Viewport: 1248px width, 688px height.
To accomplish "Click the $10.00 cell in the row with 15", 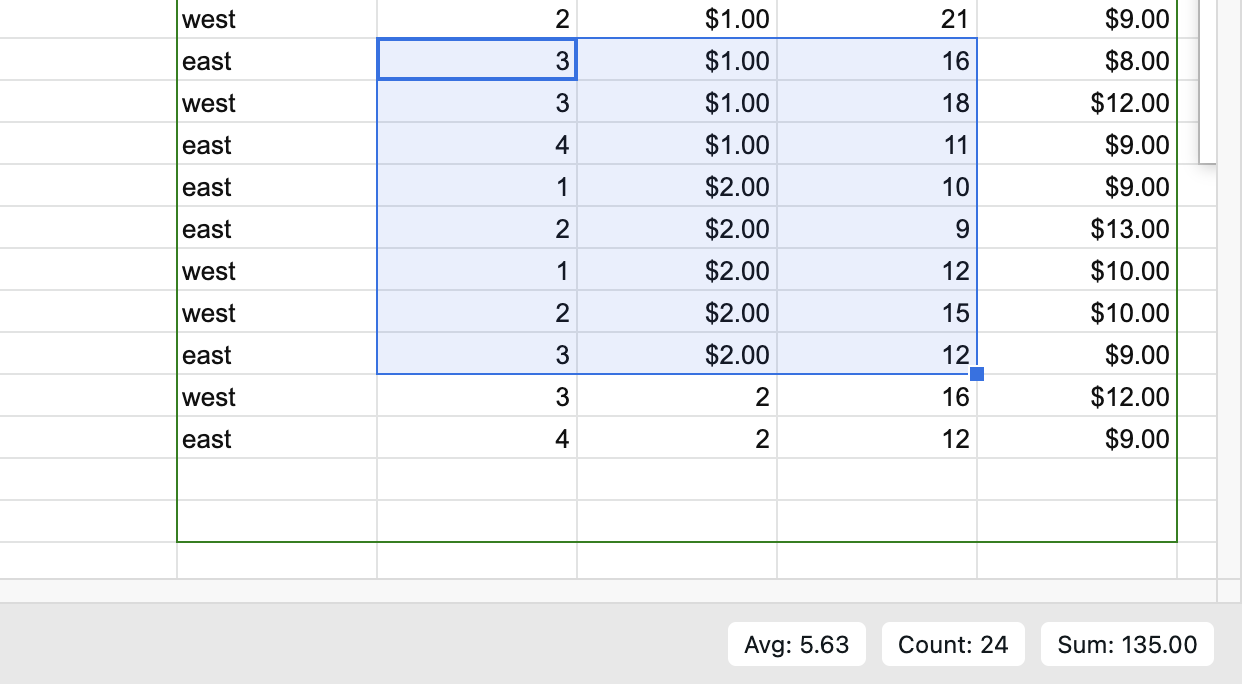I will pyautogui.click(x=1077, y=313).
